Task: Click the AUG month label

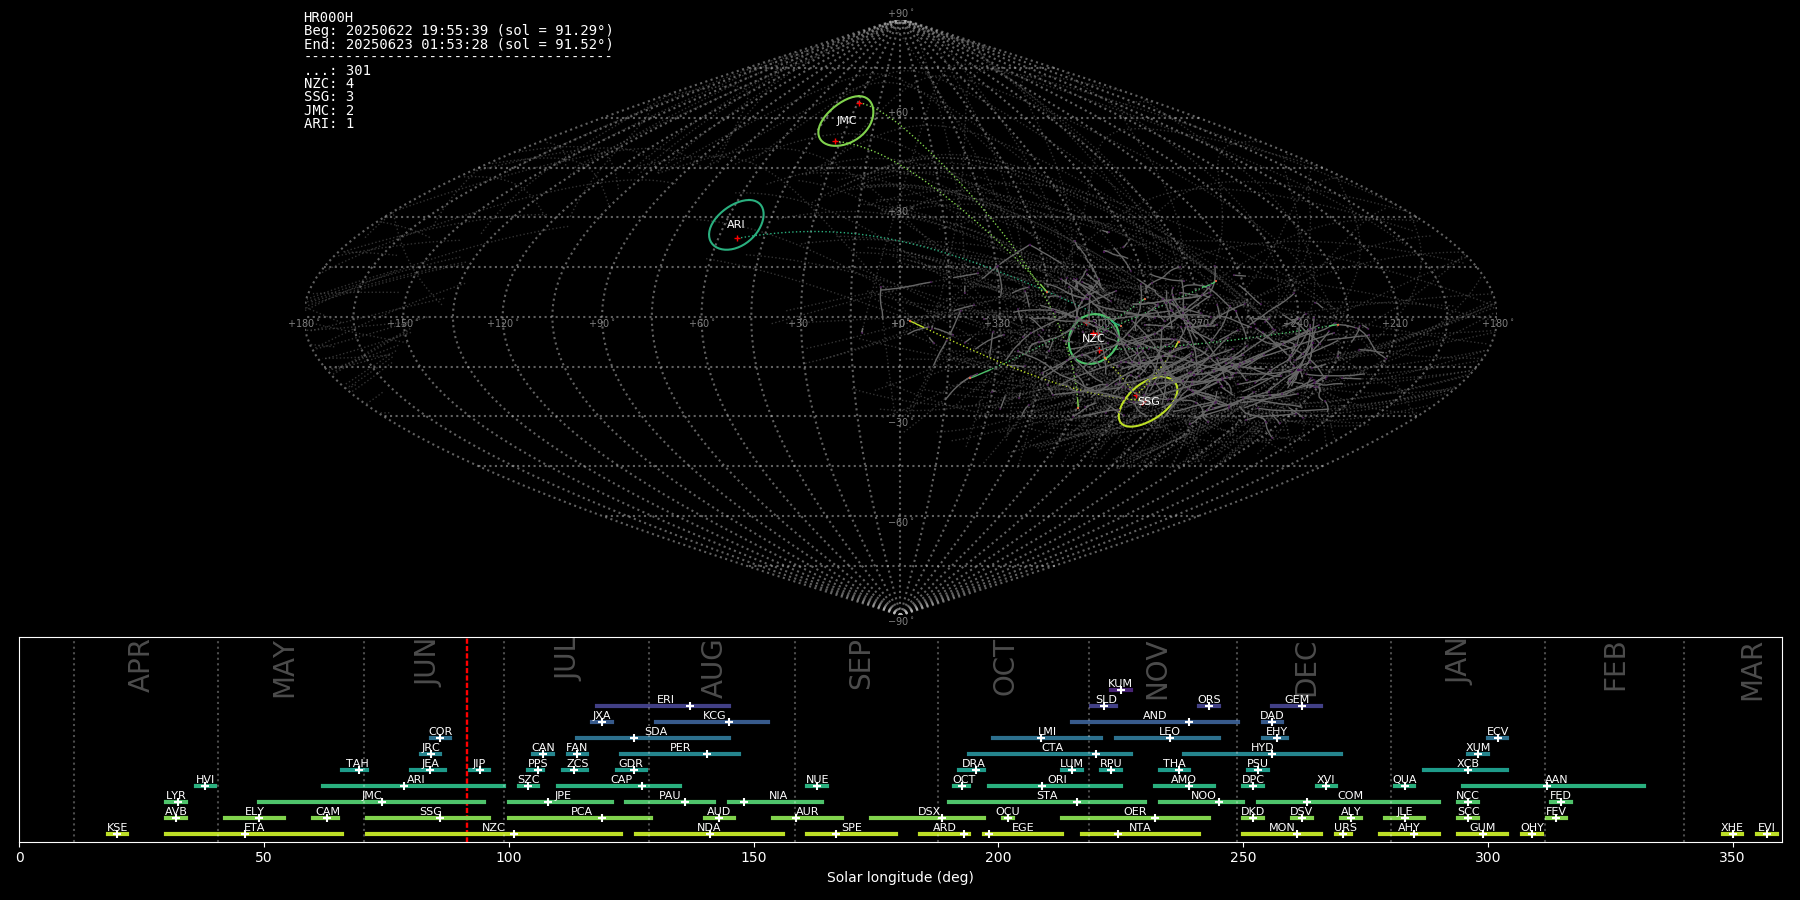Action: pos(712,669)
